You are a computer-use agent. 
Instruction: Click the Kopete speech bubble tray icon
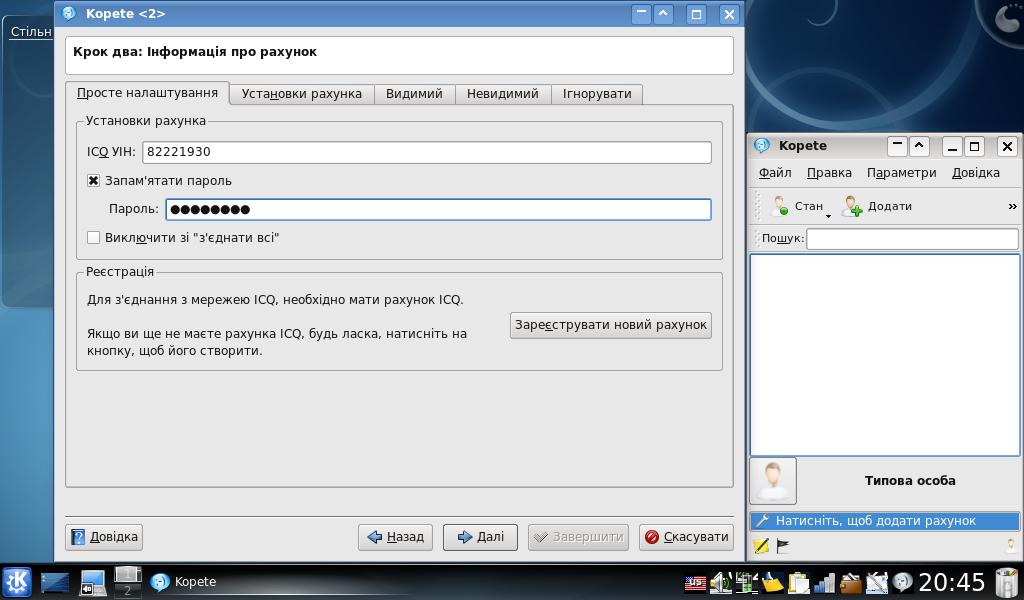(902, 582)
